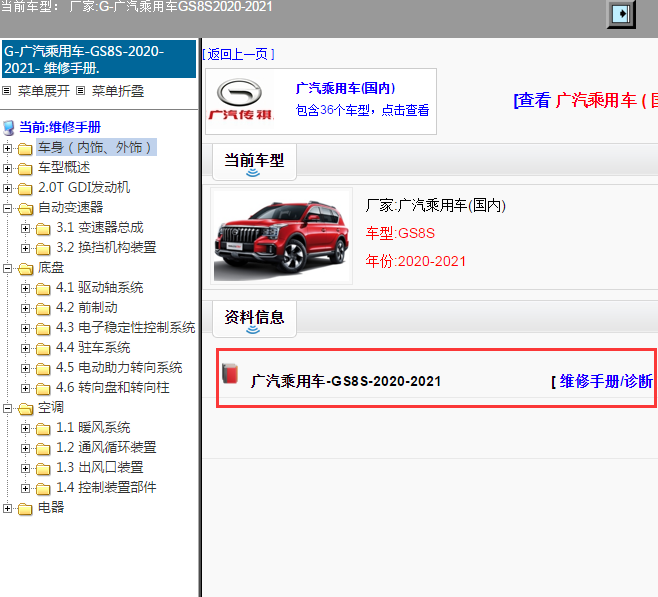Click the folder icon beside 1.3 出风口装置
Image resolution: width=658 pixels, height=597 pixels.
(43, 469)
